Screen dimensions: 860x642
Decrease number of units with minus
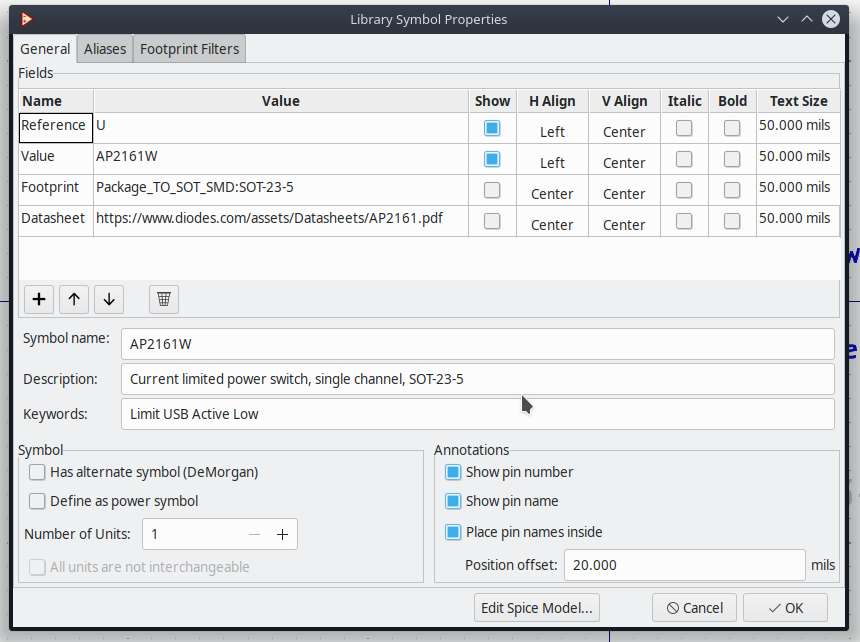[254, 535]
